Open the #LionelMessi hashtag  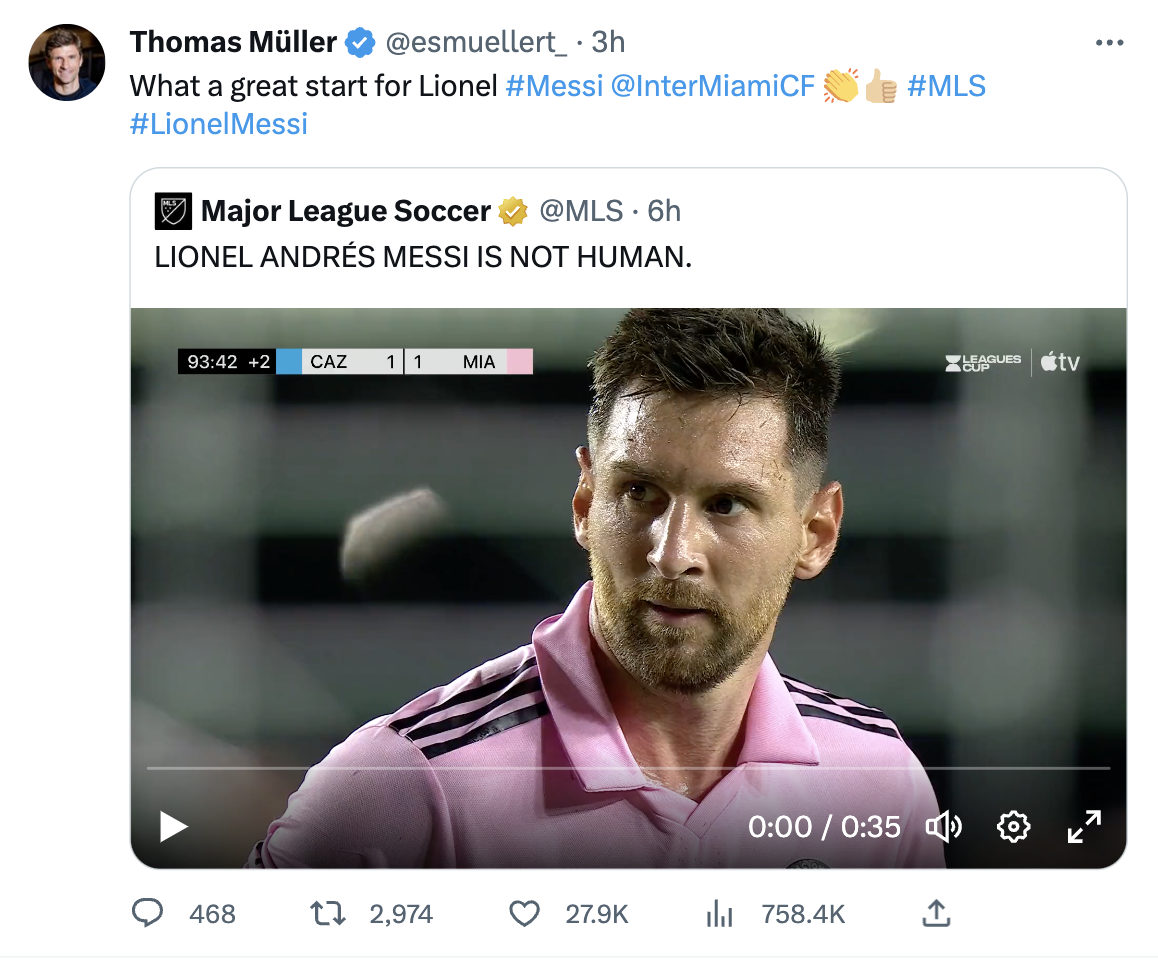pyautogui.click(x=218, y=124)
